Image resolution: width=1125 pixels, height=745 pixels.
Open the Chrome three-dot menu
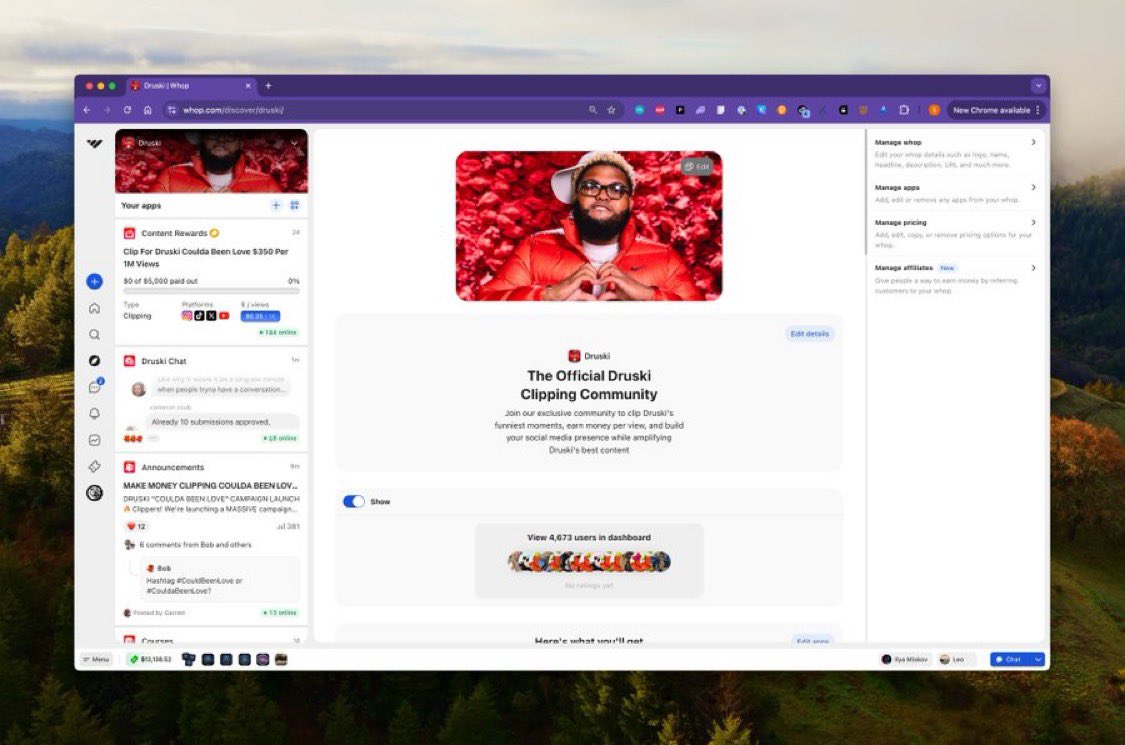coord(1037,110)
